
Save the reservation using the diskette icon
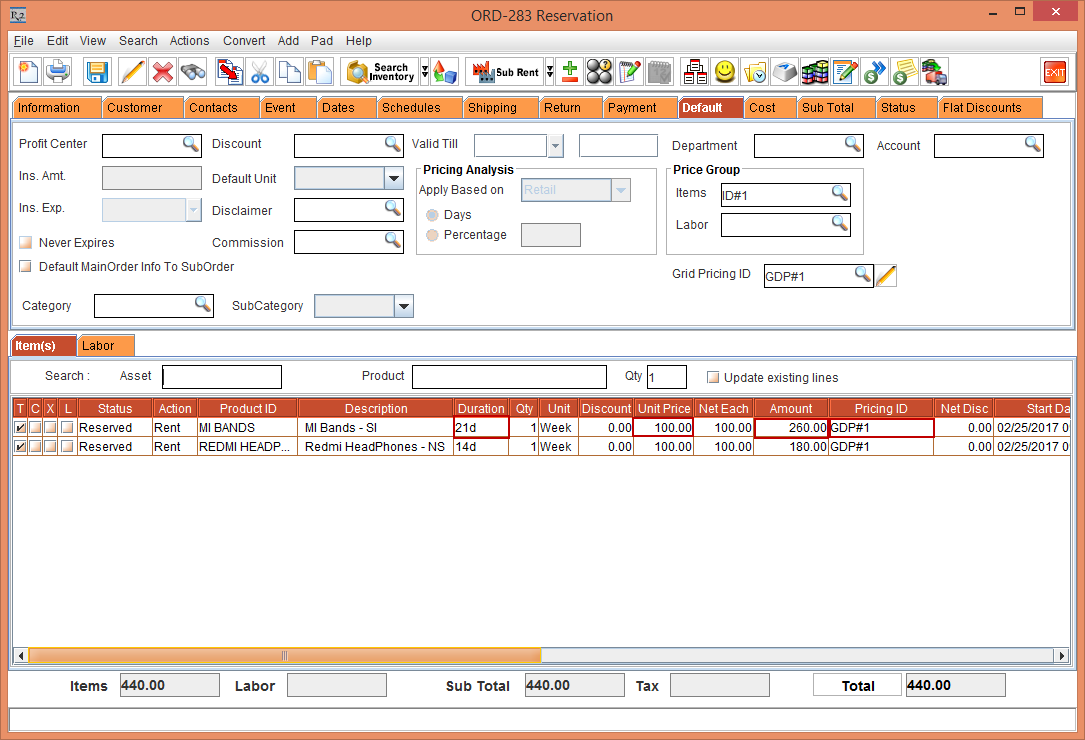[x=94, y=71]
